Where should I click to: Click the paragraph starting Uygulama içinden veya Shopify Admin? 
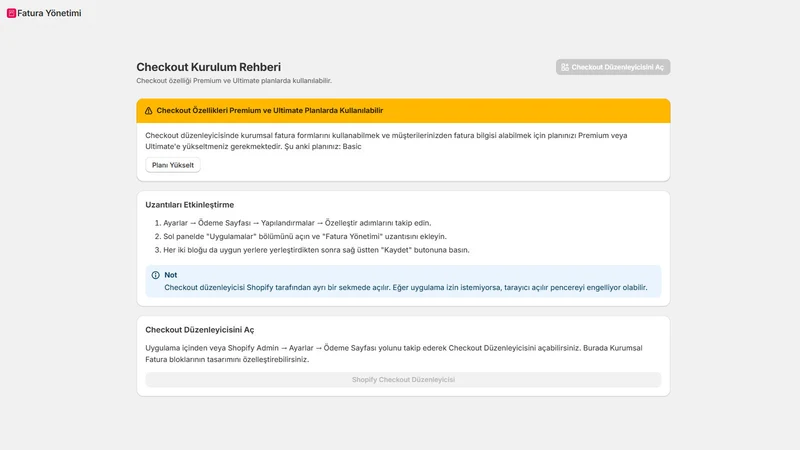(394, 354)
